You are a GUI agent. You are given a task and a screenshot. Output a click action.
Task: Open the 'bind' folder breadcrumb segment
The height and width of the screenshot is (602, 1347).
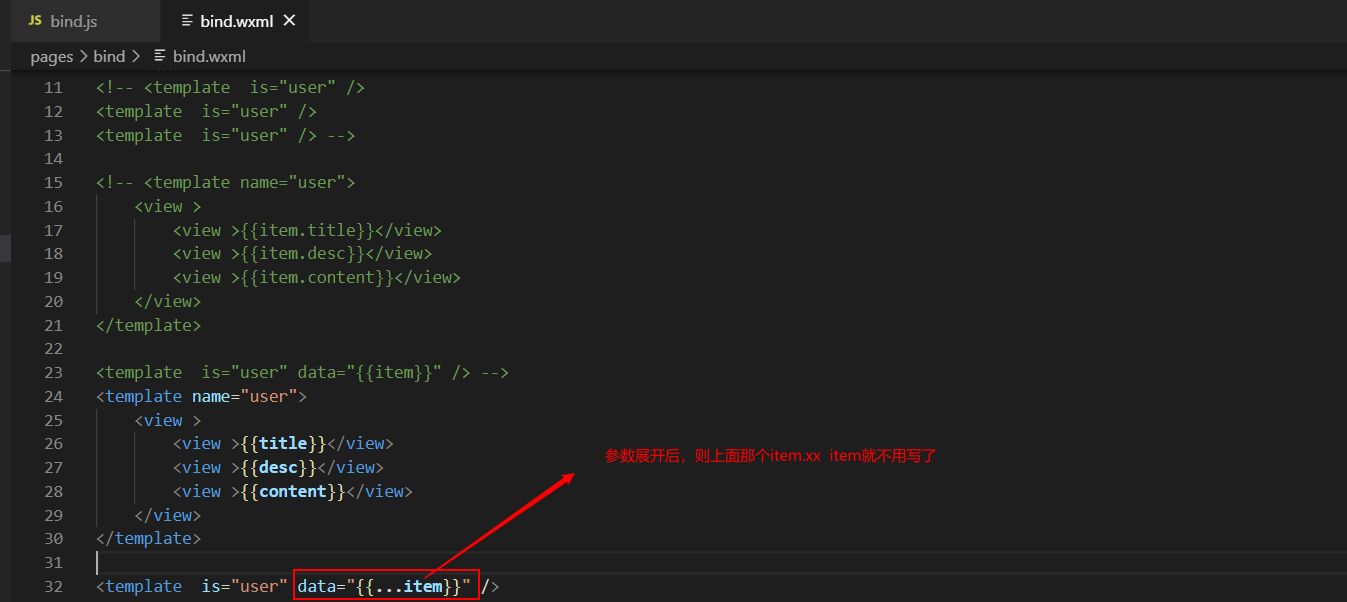pyautogui.click(x=109, y=57)
